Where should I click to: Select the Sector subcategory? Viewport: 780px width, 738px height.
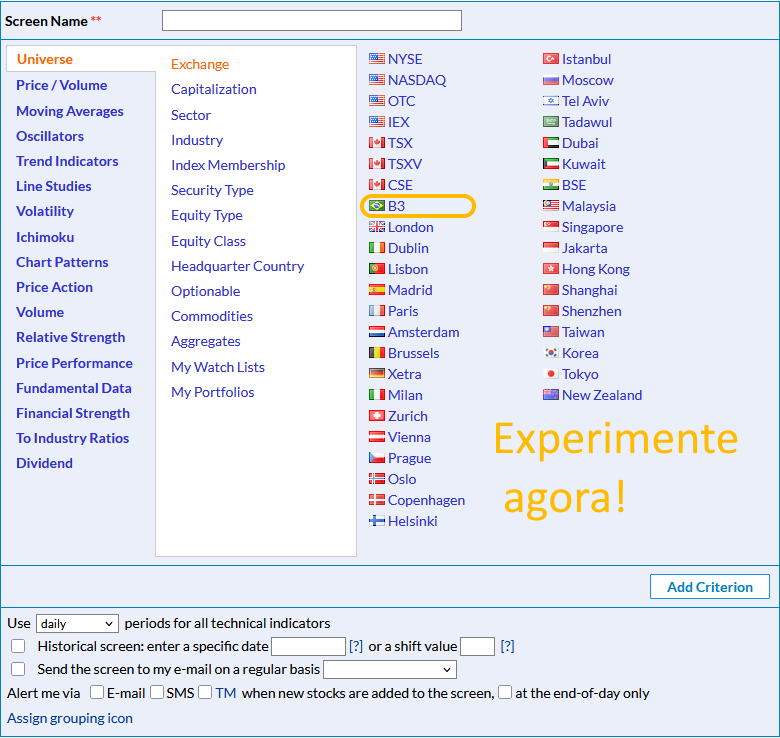click(191, 115)
